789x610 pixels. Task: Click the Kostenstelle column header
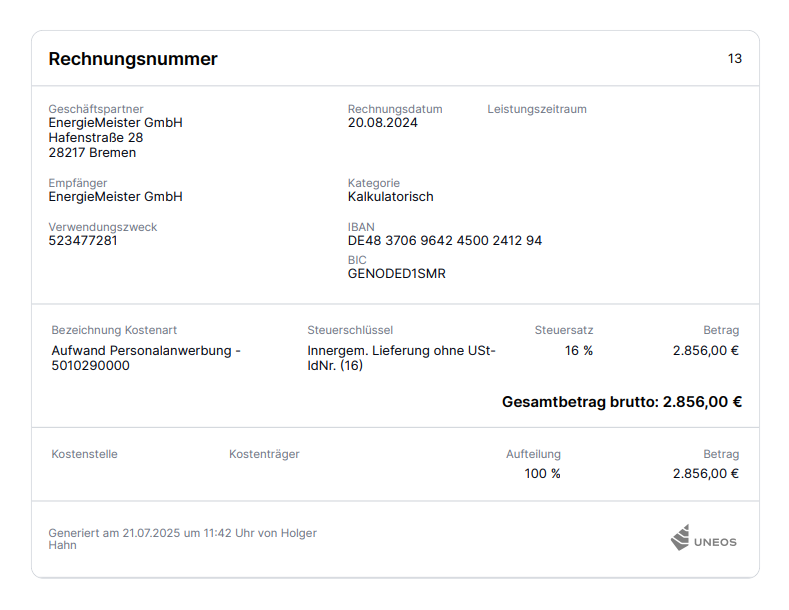84,454
